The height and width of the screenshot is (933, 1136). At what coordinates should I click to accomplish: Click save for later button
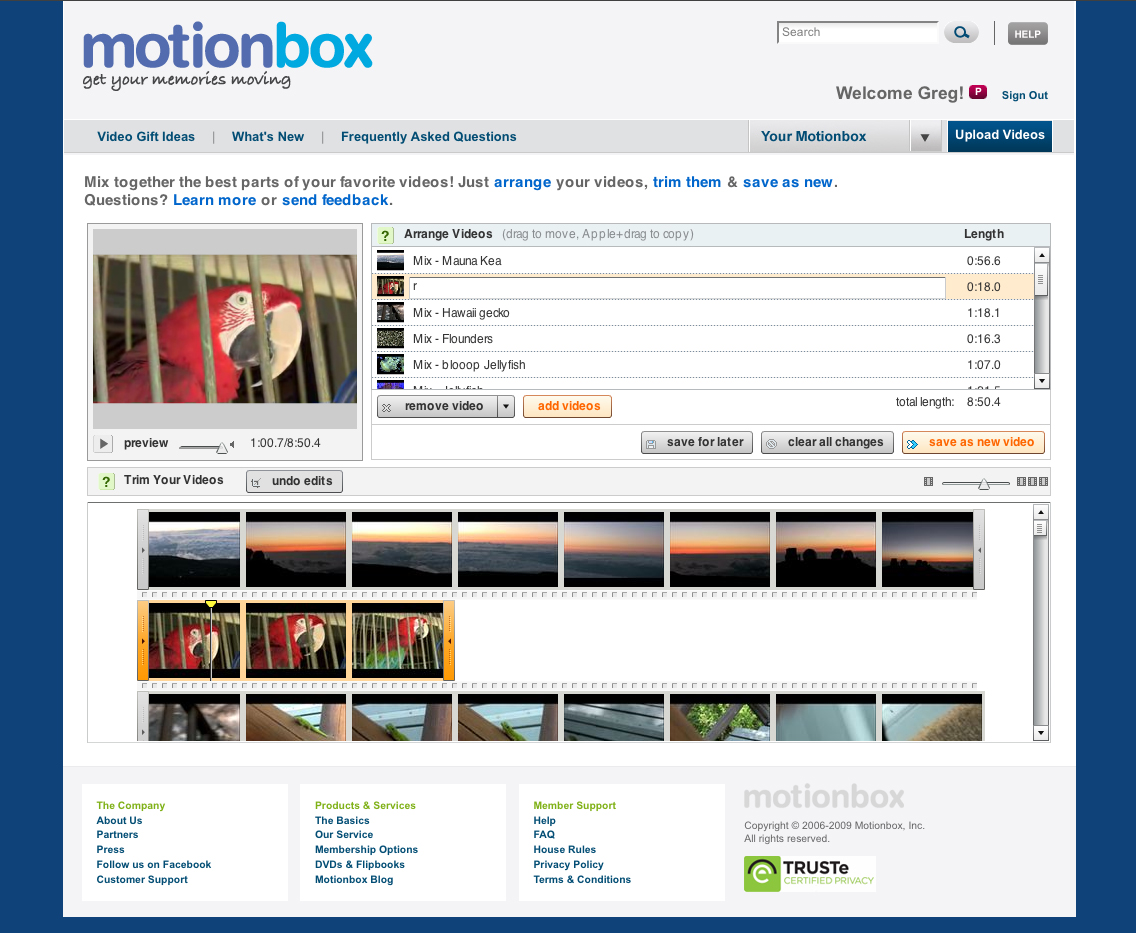tap(697, 443)
